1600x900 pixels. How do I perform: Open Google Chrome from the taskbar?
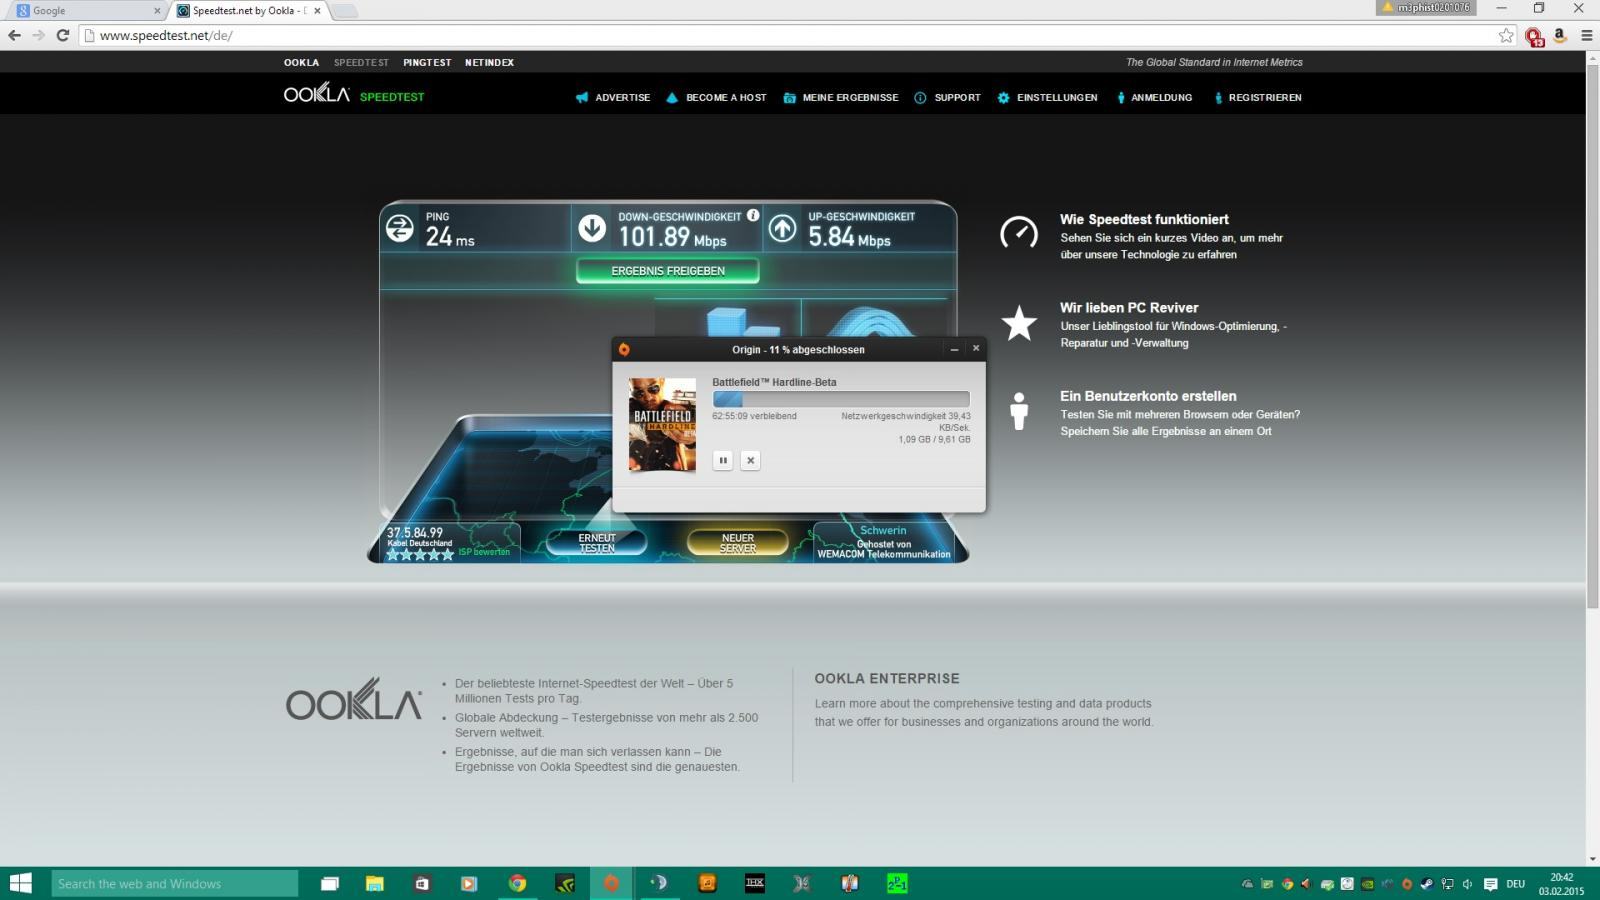(x=517, y=883)
